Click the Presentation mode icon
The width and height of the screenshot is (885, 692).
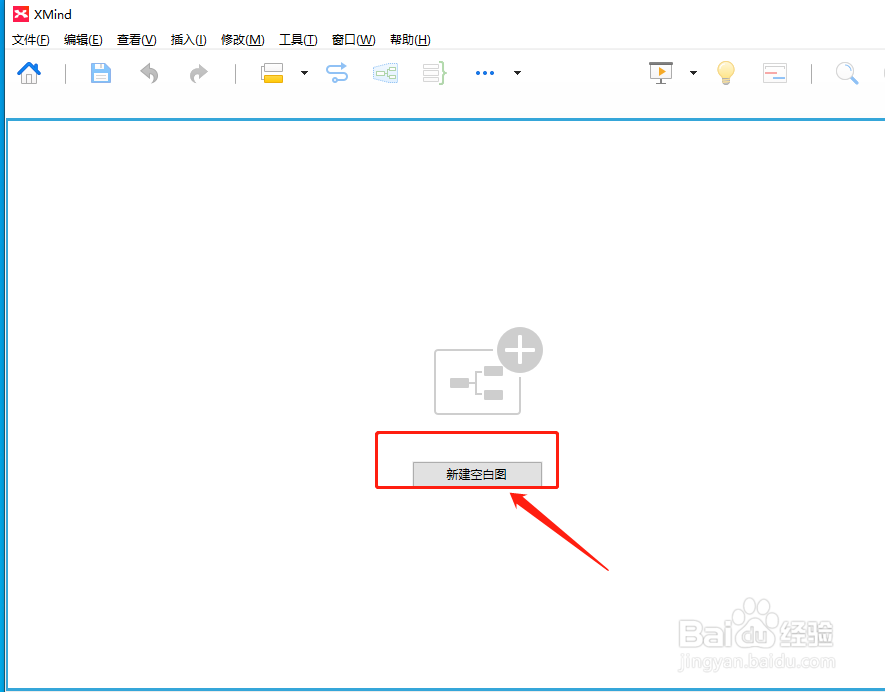[x=661, y=73]
